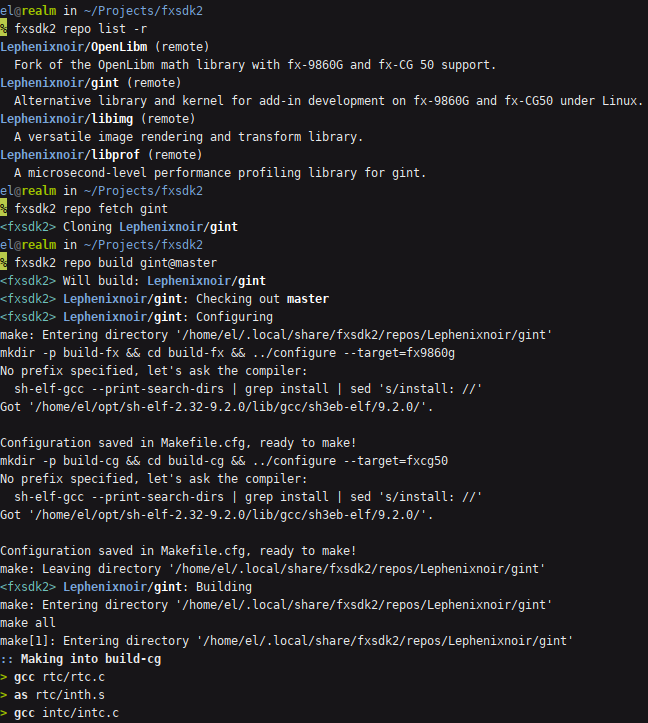
Task: Click the 'gcc intc/intc.c' line
Action: (x=59, y=712)
